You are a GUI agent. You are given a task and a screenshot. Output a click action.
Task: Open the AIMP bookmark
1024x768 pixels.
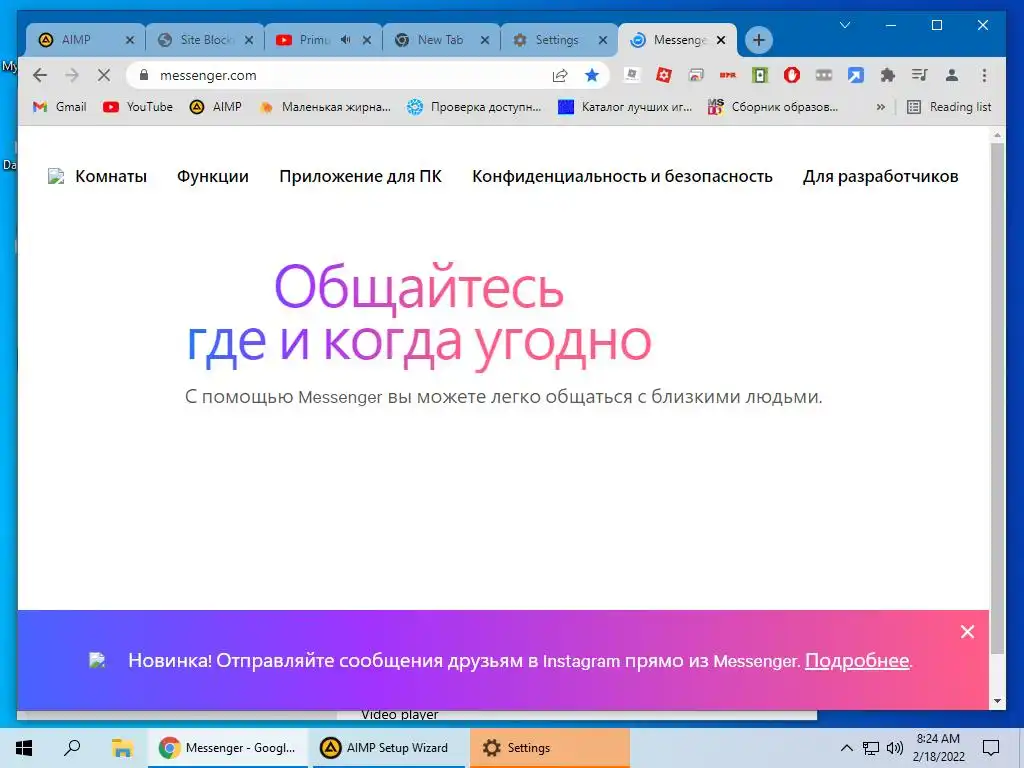216,106
